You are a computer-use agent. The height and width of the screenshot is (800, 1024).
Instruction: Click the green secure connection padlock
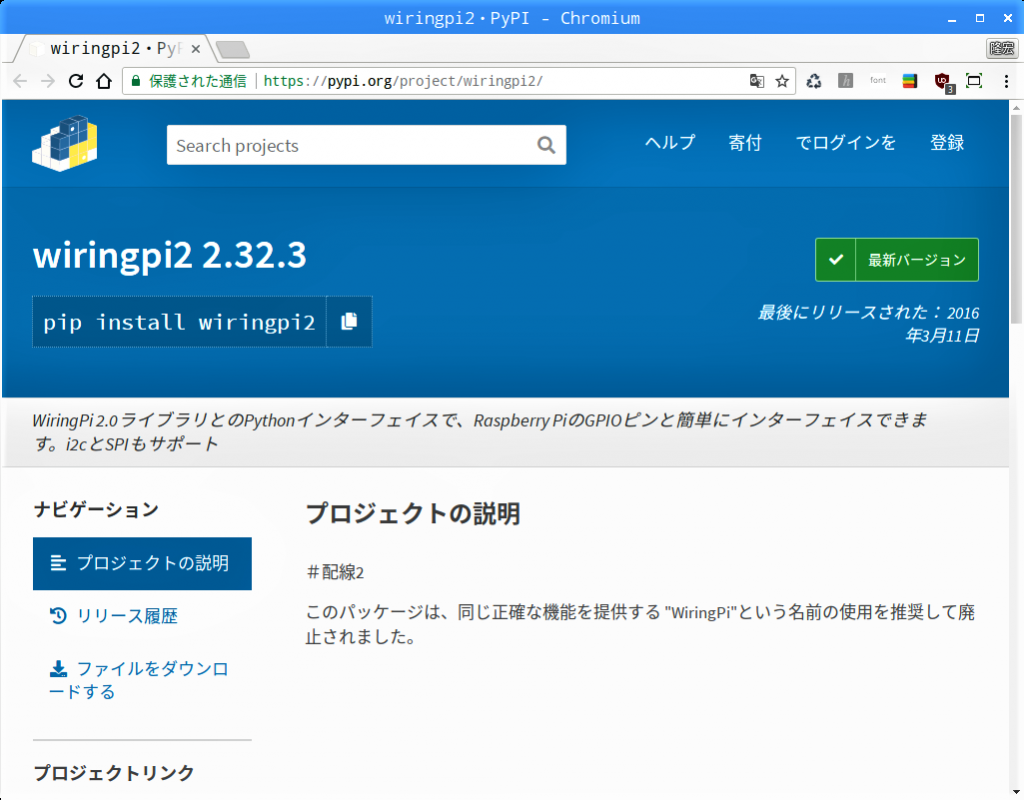136,81
